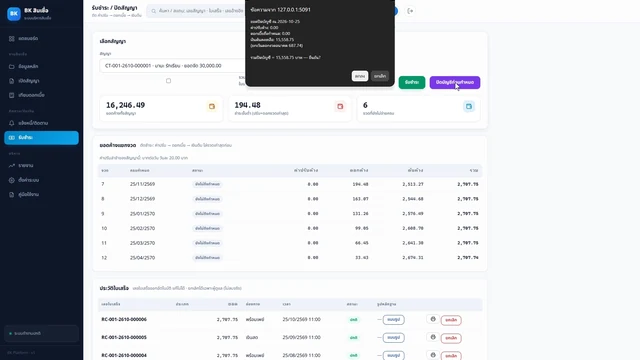Open the system settings gear item
Screen dimensions: 640x360
click(41, 180)
